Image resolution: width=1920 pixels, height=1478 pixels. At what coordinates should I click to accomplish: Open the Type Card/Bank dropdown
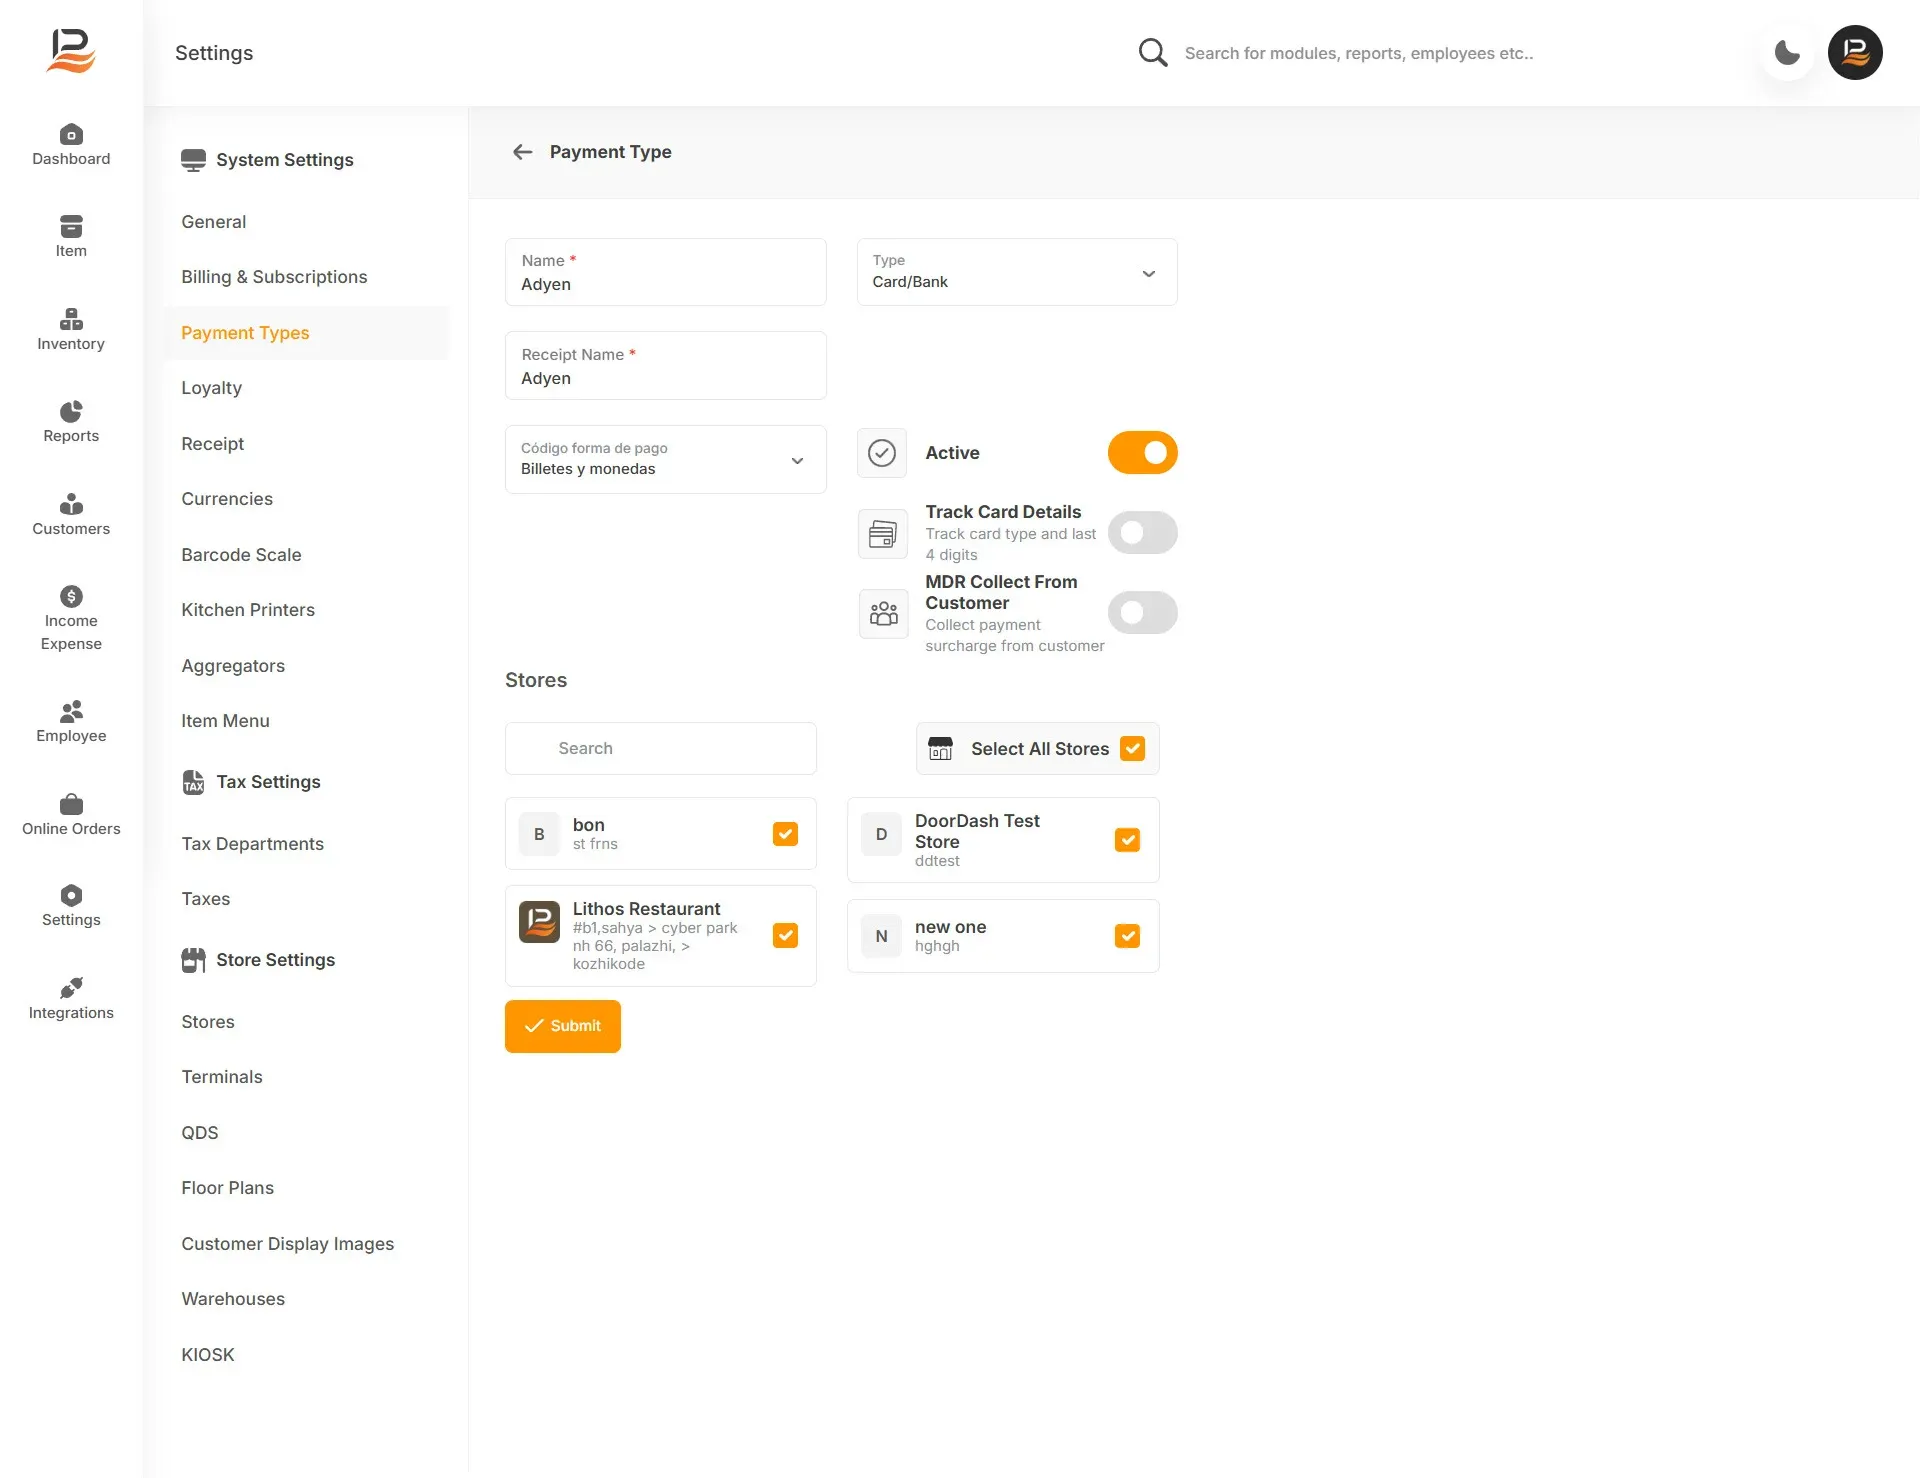point(1017,272)
